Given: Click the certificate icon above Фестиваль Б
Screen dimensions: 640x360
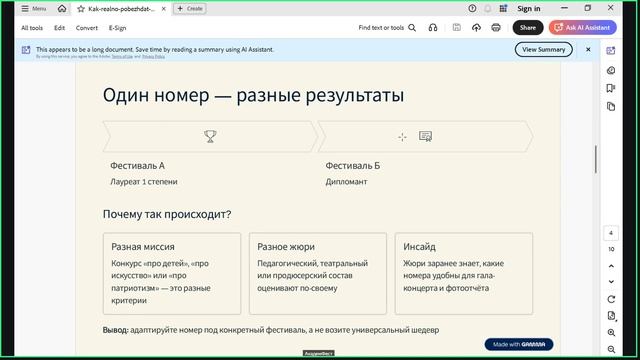Looking at the screenshot, I should click(x=425, y=136).
